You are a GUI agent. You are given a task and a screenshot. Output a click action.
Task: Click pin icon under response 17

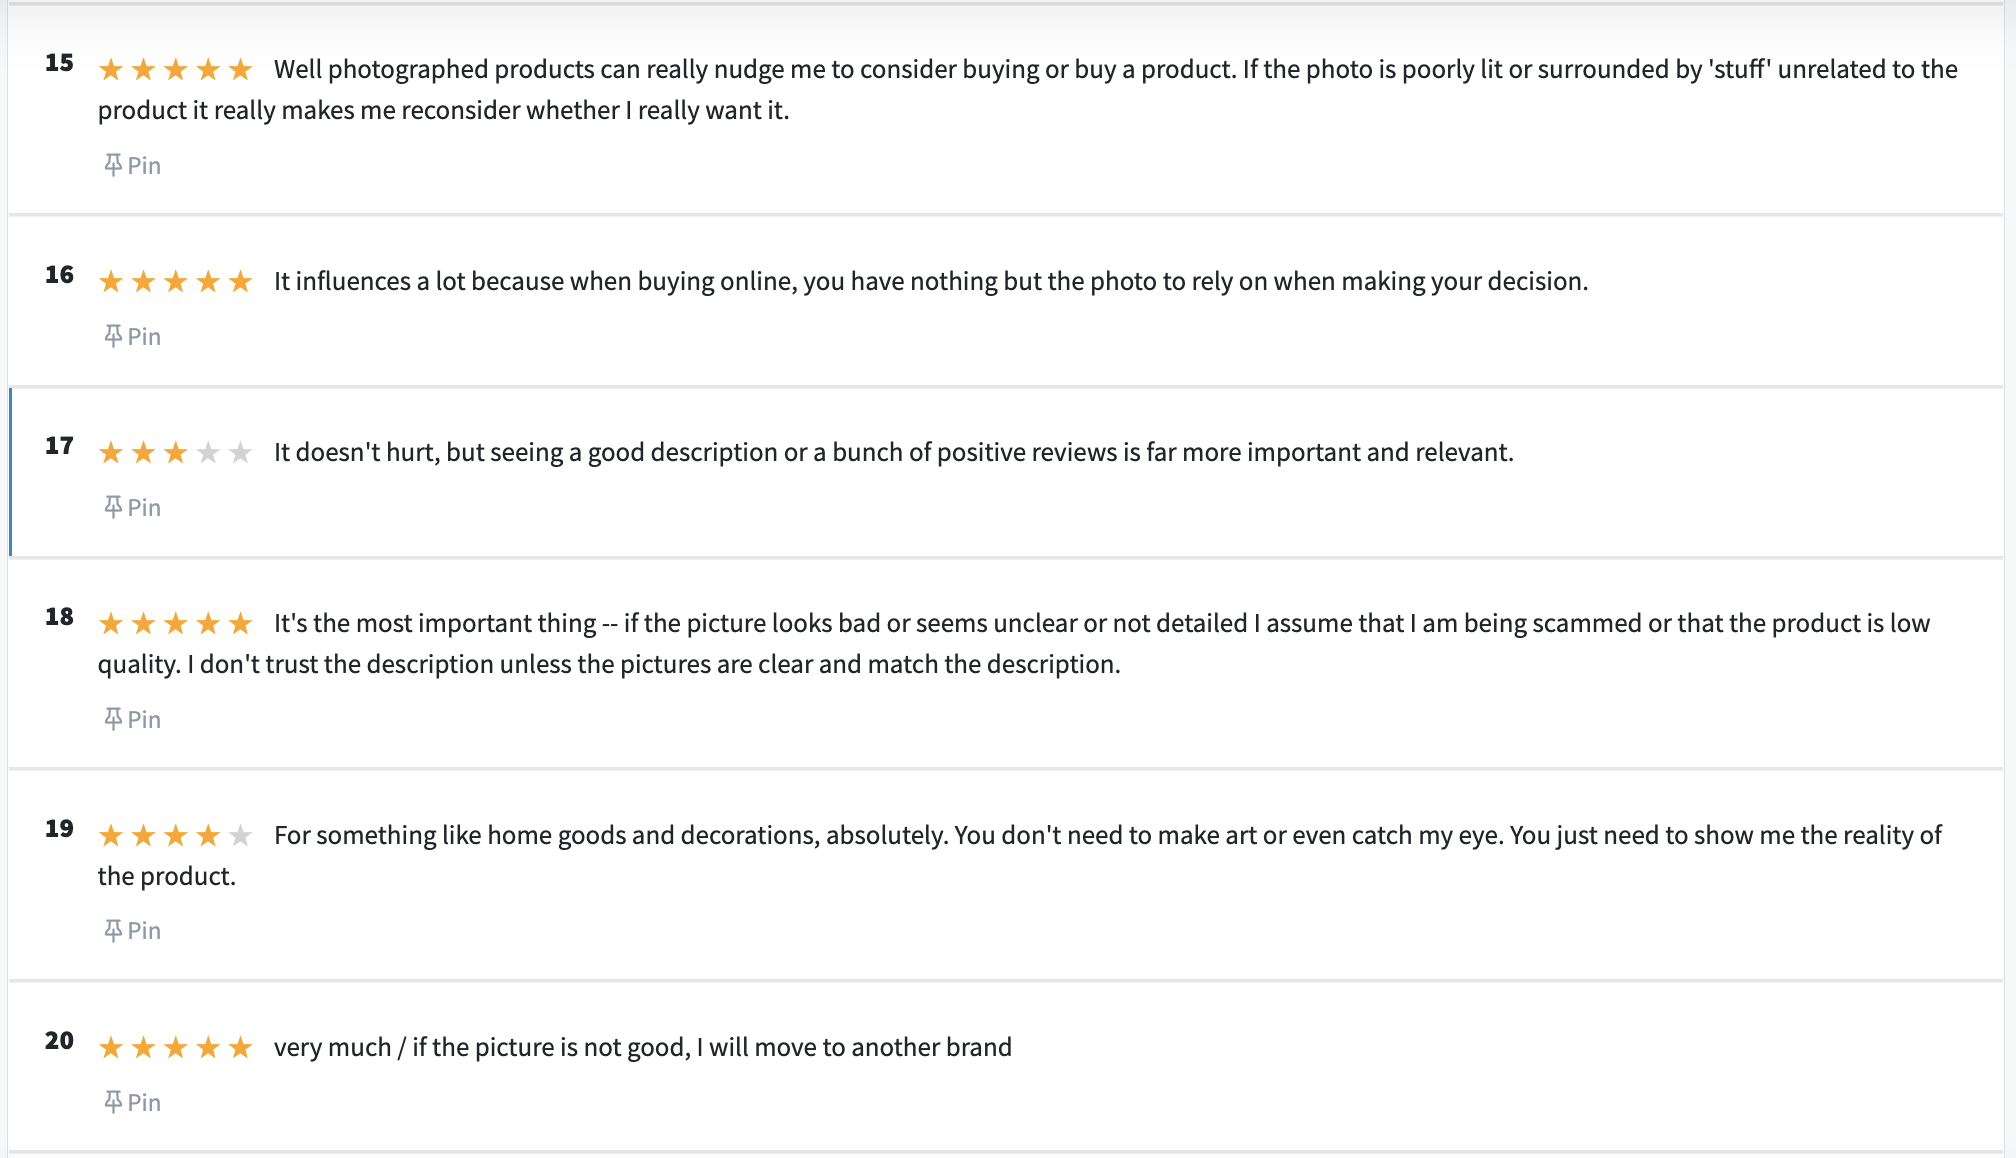tap(113, 507)
